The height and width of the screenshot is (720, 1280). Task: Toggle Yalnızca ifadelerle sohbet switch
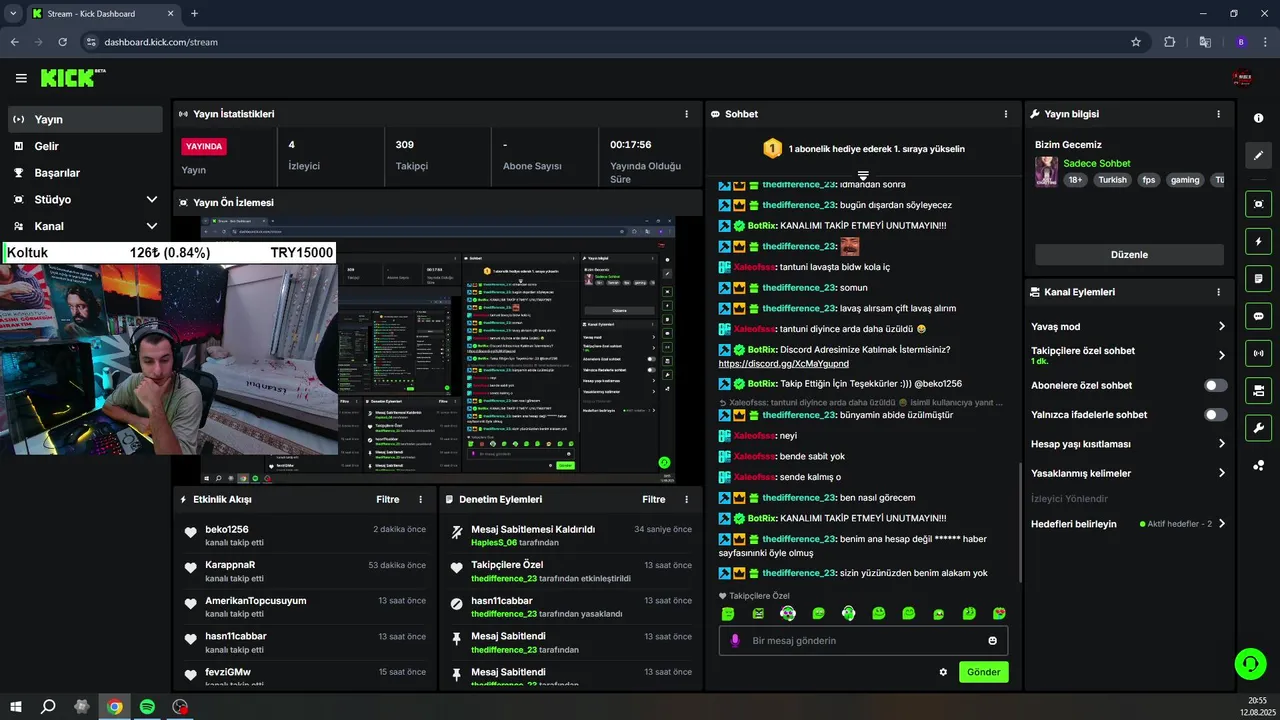pos(1216,414)
